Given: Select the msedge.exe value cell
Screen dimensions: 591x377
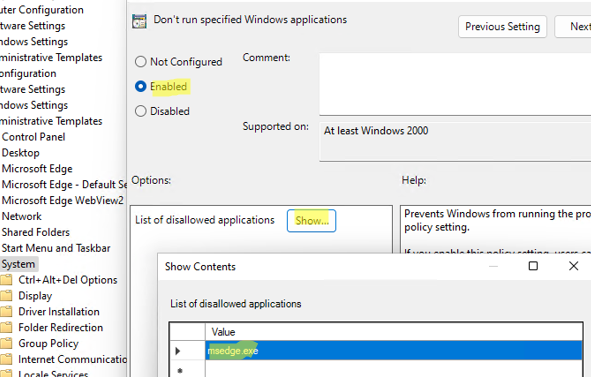Looking at the screenshot, I should click(394, 351).
